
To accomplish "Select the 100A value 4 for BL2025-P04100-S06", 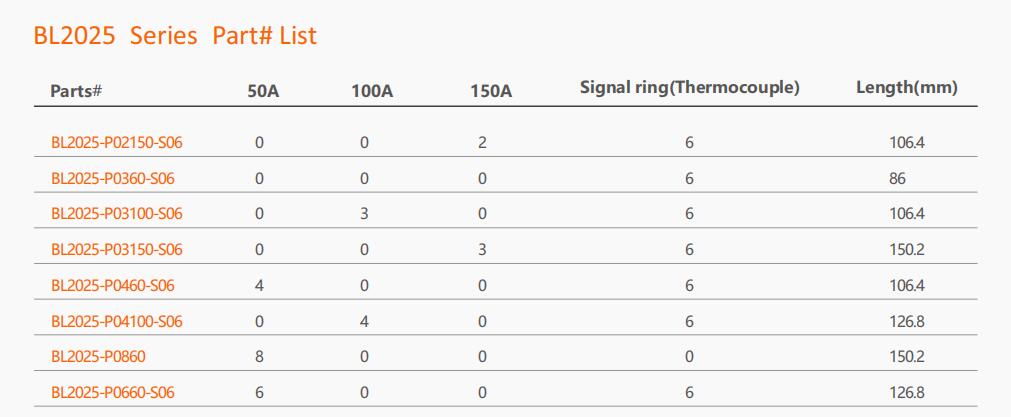I will point(364,321).
